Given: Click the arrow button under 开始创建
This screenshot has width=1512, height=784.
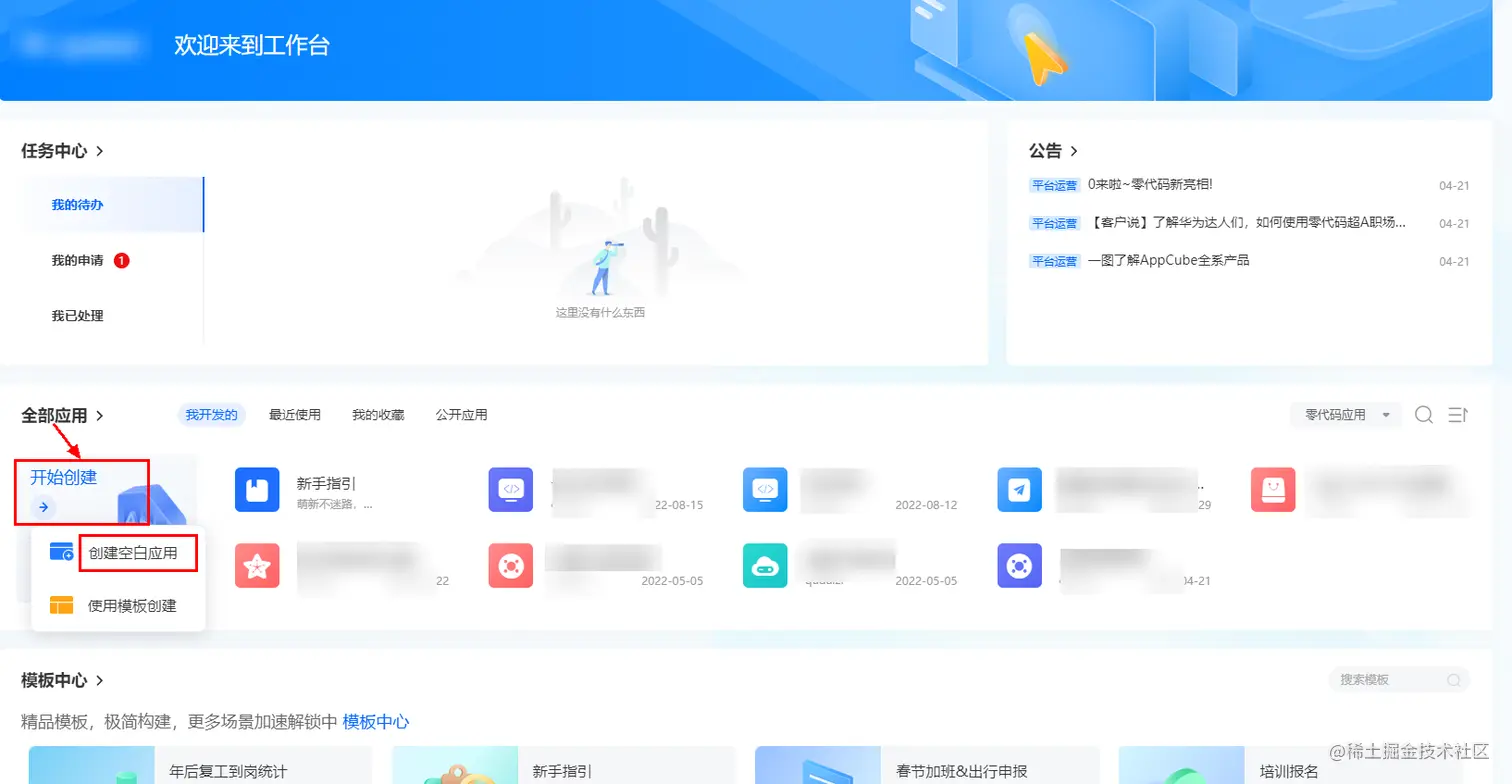Looking at the screenshot, I should pos(43,507).
